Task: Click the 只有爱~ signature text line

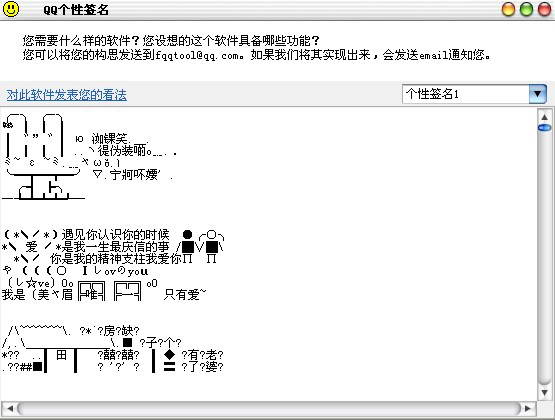Action: 185,294
